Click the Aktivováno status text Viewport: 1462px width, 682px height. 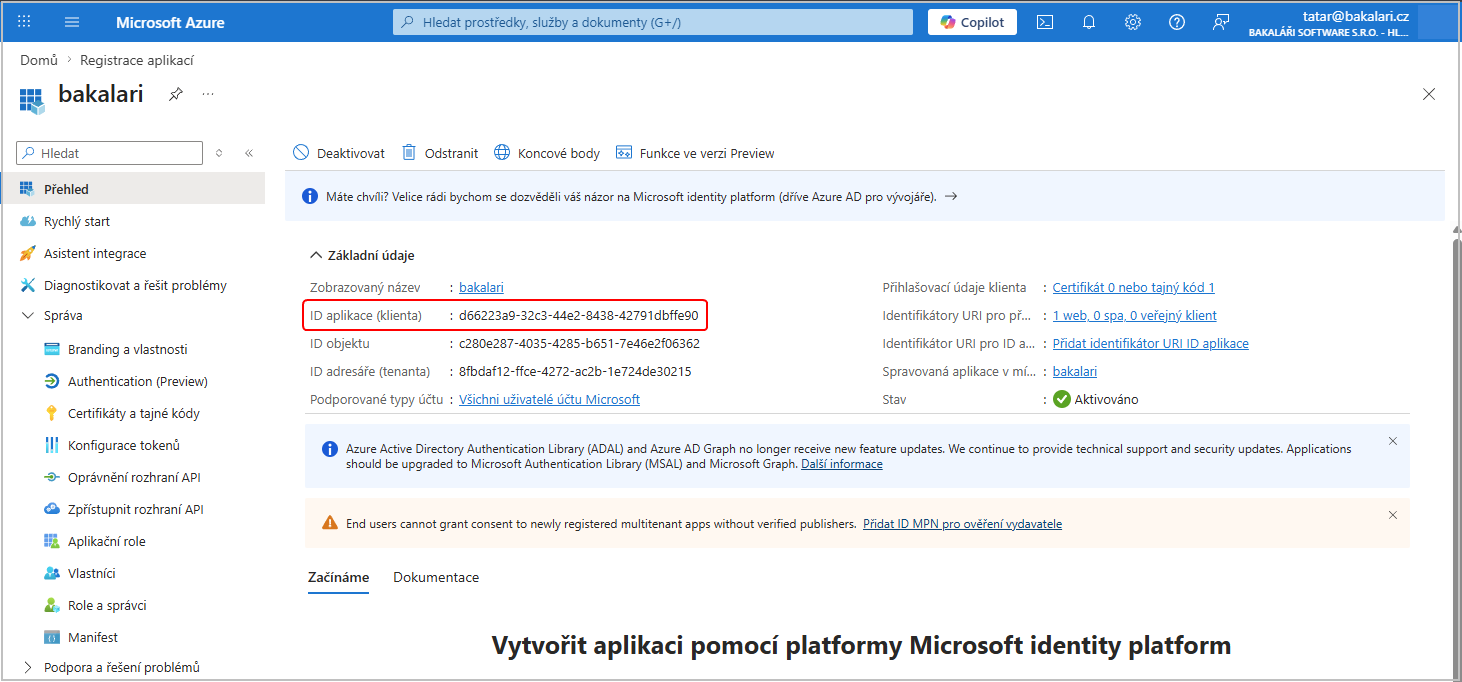coord(1106,399)
